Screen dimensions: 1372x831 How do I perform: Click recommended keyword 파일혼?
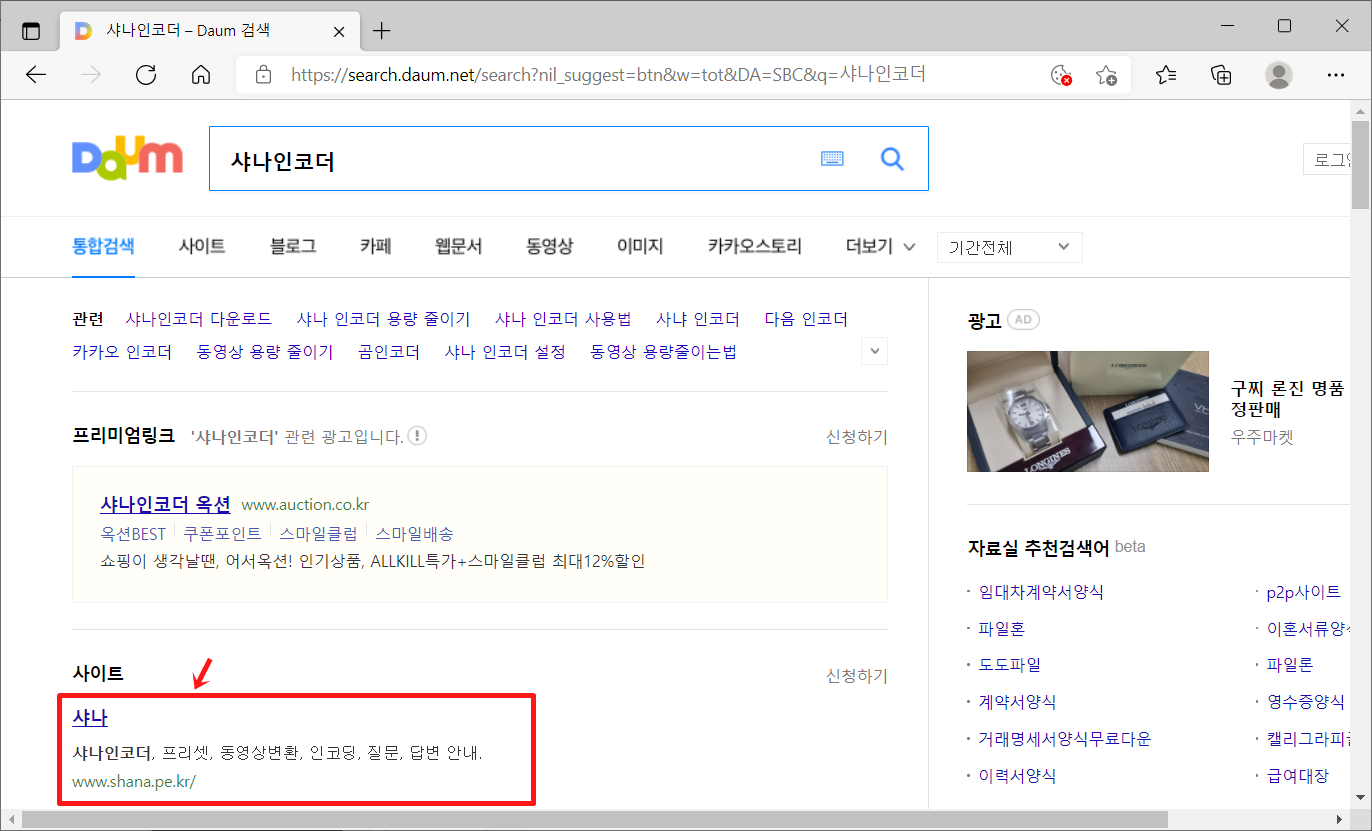pyautogui.click(x=1001, y=629)
